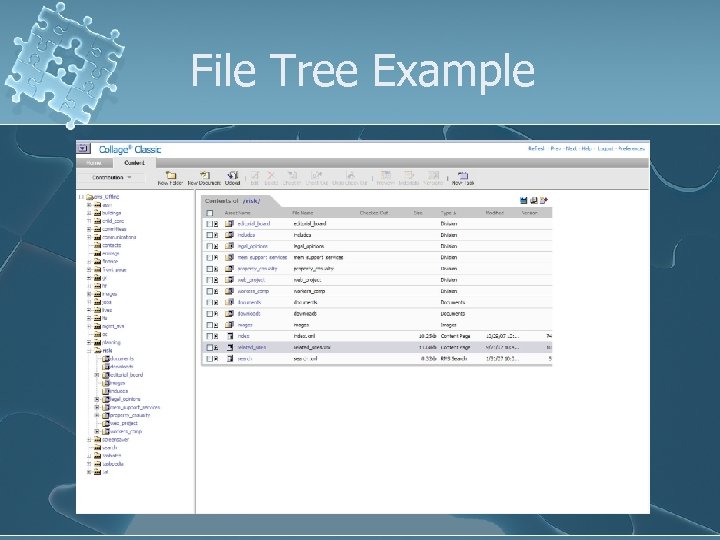Image resolution: width=720 pixels, height=540 pixels.
Task: Click the web_project folder icon in the table
Action: (x=230, y=280)
